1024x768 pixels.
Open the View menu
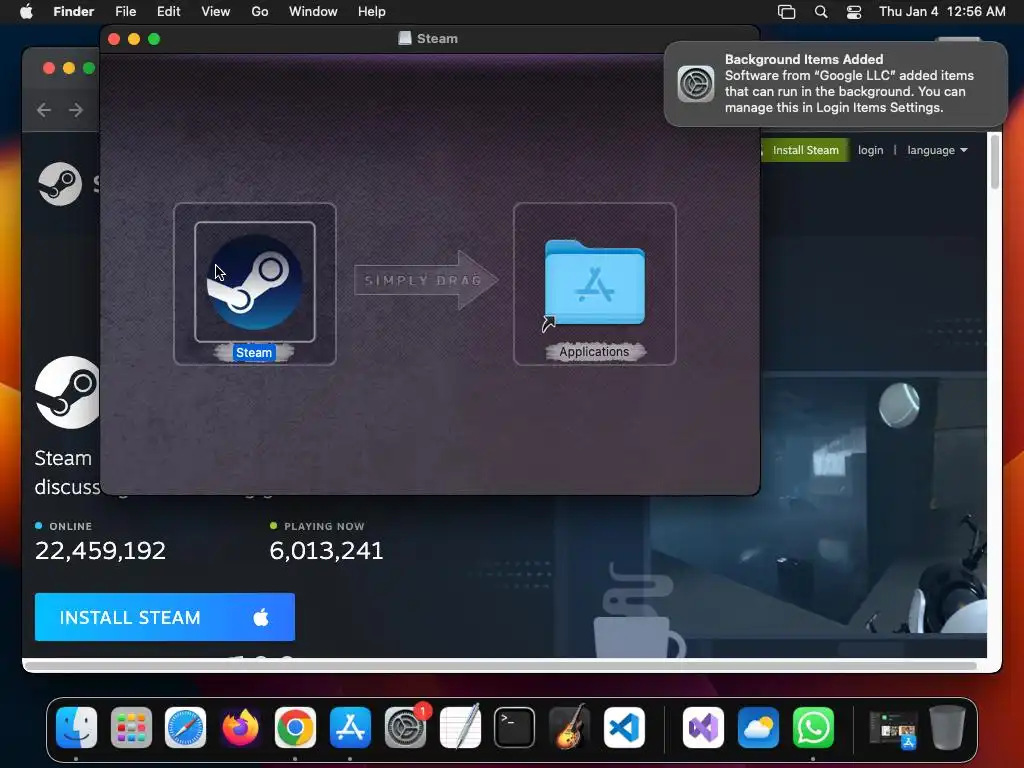(216, 12)
